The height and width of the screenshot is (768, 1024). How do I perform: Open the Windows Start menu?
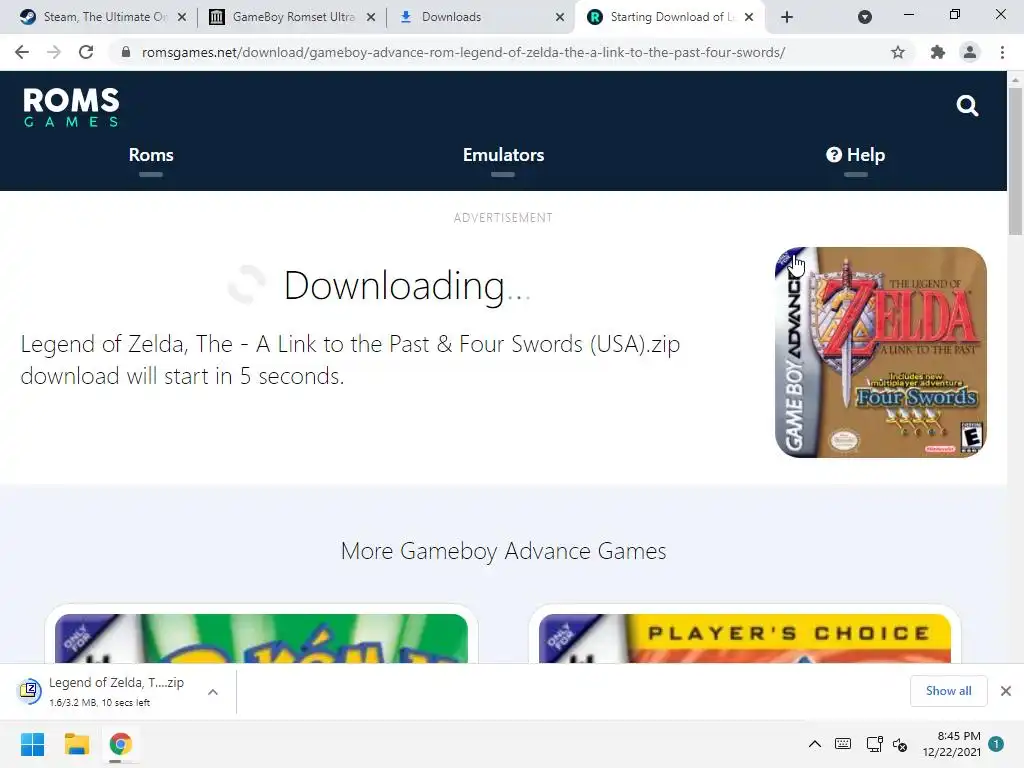click(x=33, y=744)
